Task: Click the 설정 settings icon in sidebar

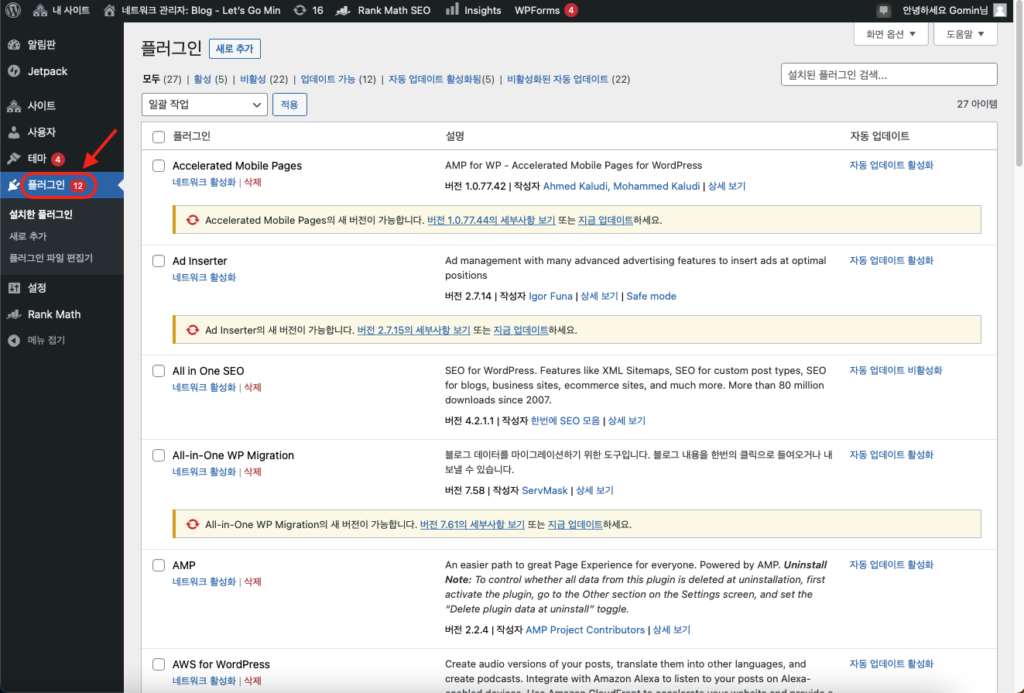Action: point(14,288)
